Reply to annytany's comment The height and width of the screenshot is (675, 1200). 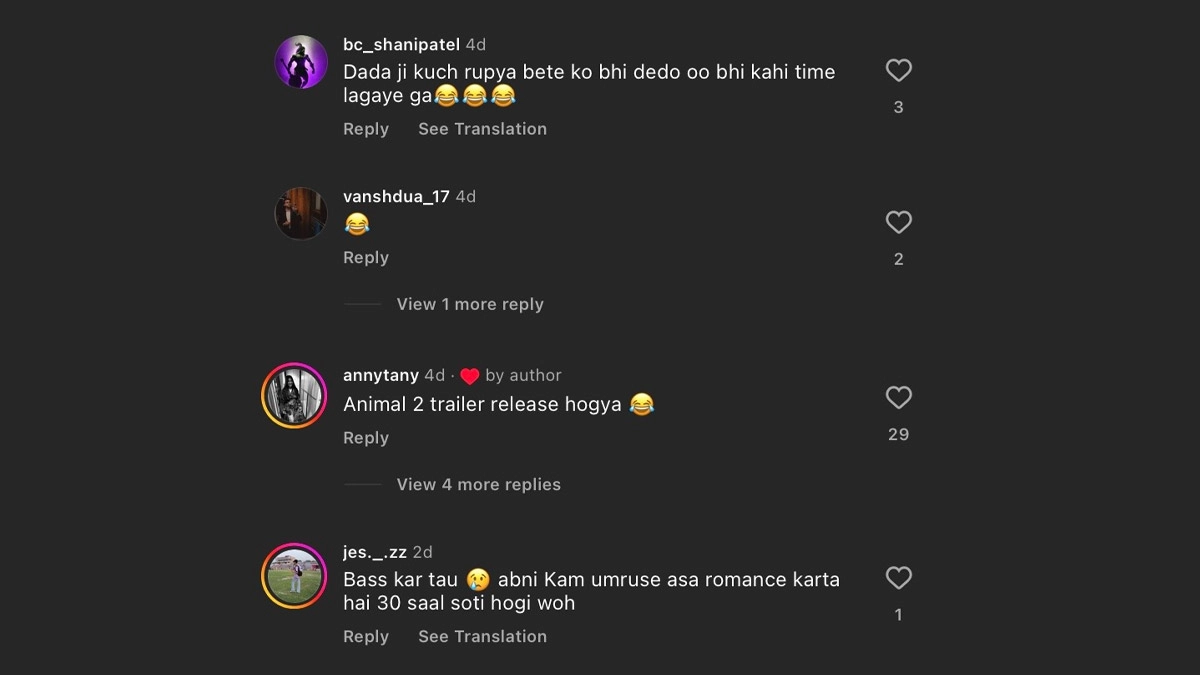coord(366,438)
